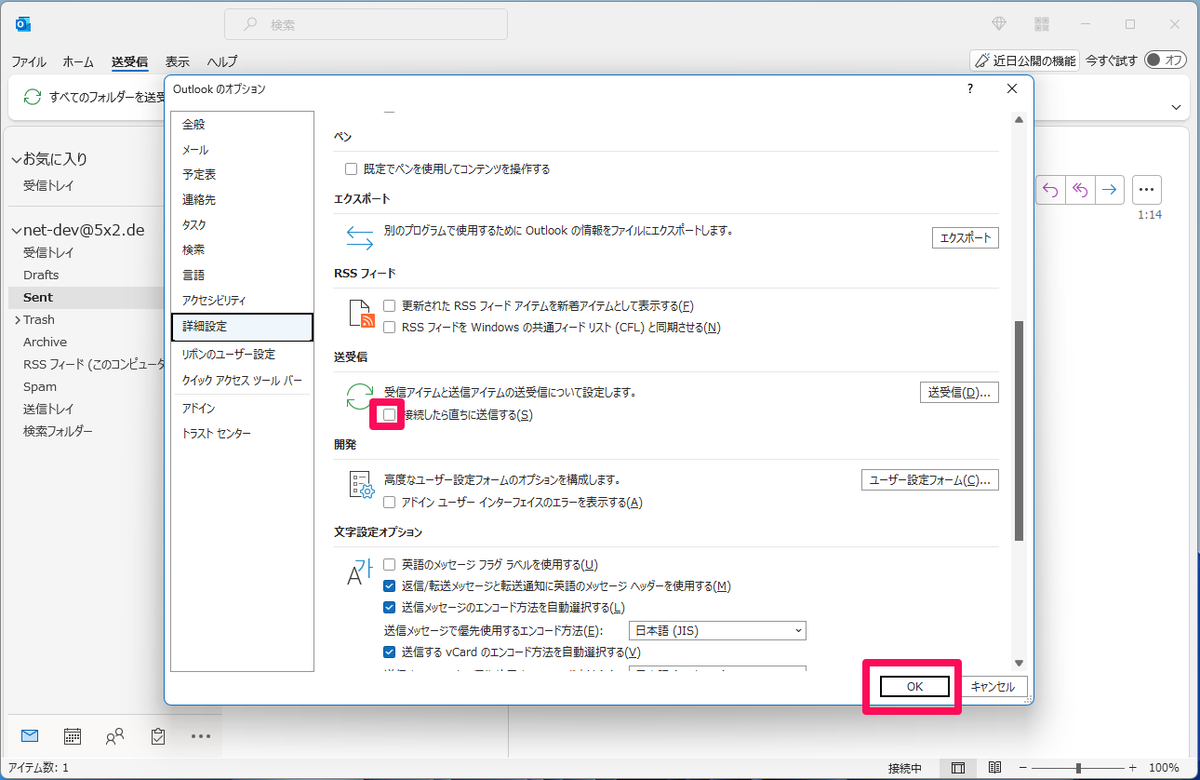This screenshot has height=780, width=1200.
Task: Expand the Trash folder
Action: [x=16, y=320]
